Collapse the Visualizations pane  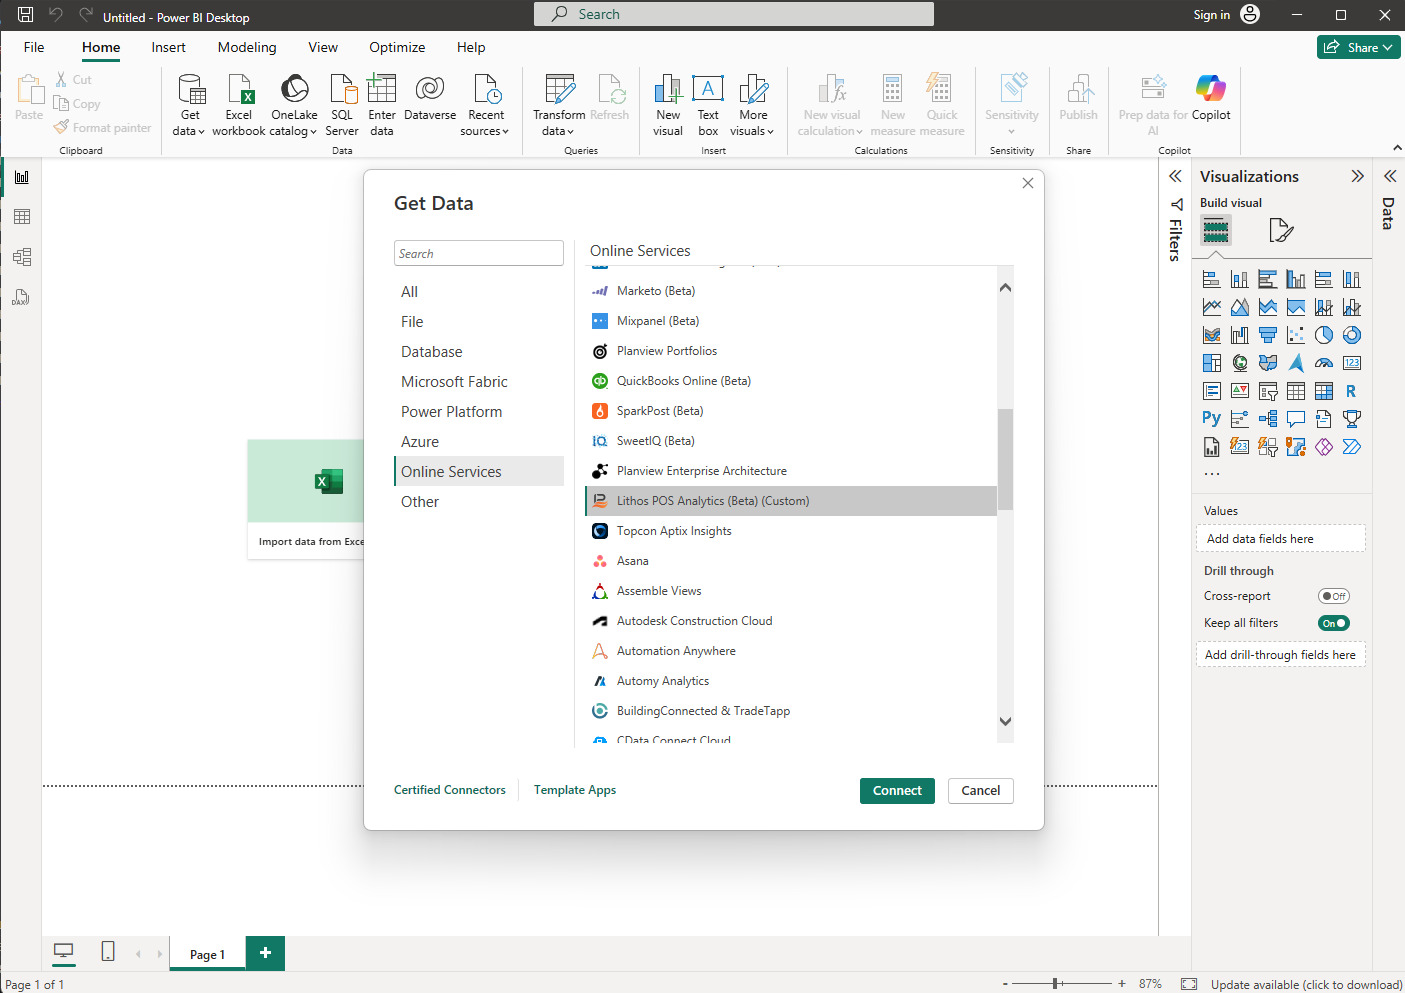point(1357,176)
